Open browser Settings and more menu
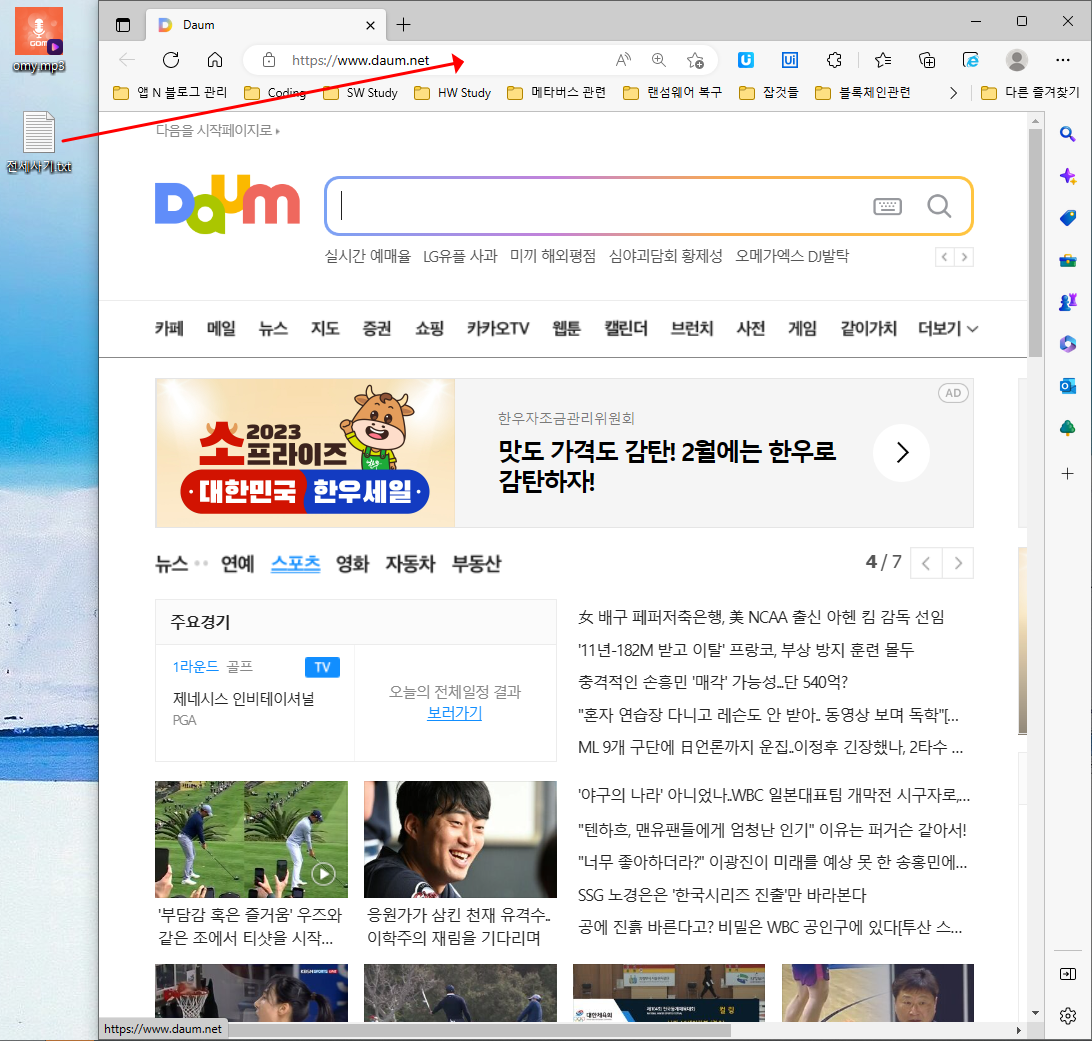This screenshot has width=1092, height=1041. 1063,60
